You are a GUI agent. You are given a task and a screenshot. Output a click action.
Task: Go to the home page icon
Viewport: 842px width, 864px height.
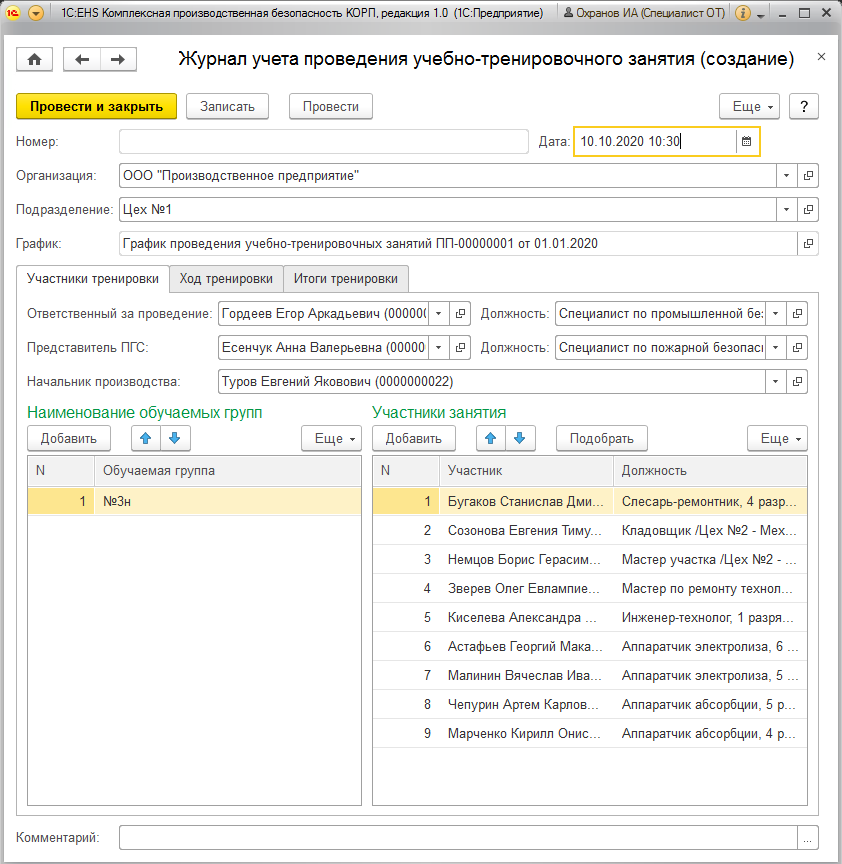34,60
